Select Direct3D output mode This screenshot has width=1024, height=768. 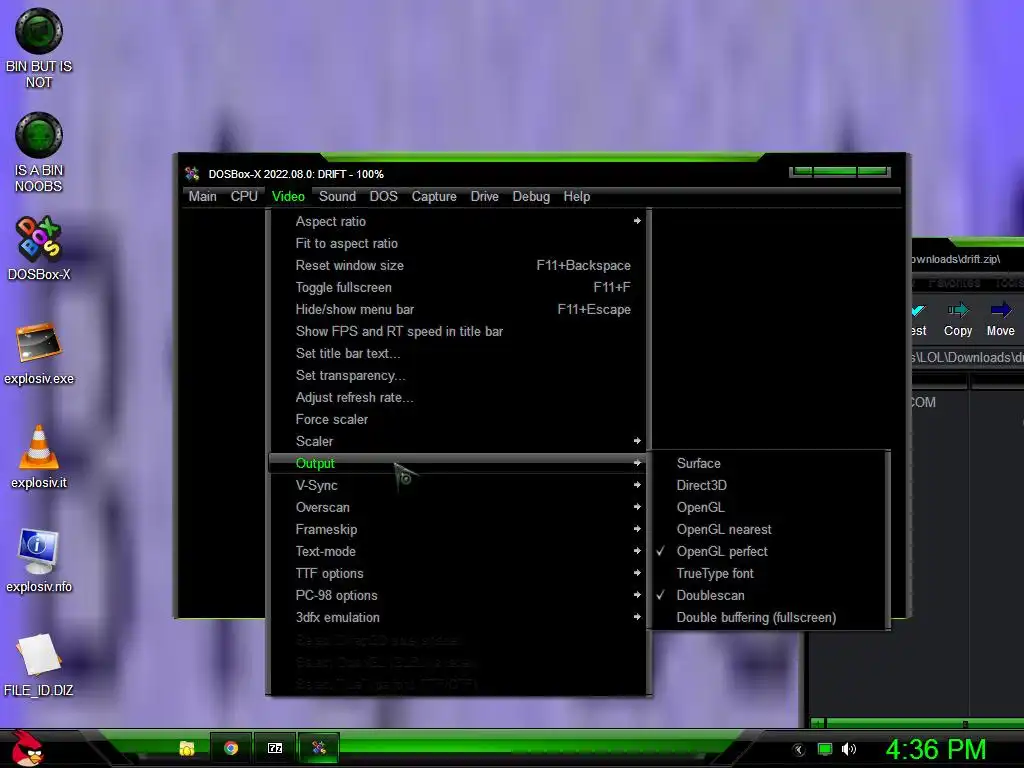click(x=769, y=485)
